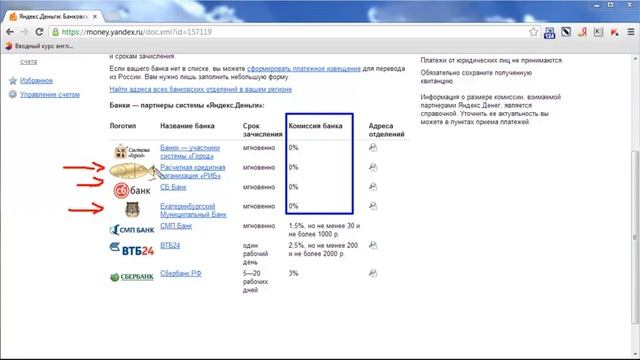640x360 pixels.
Task: Go back with the browser back arrow
Action: tap(10, 32)
